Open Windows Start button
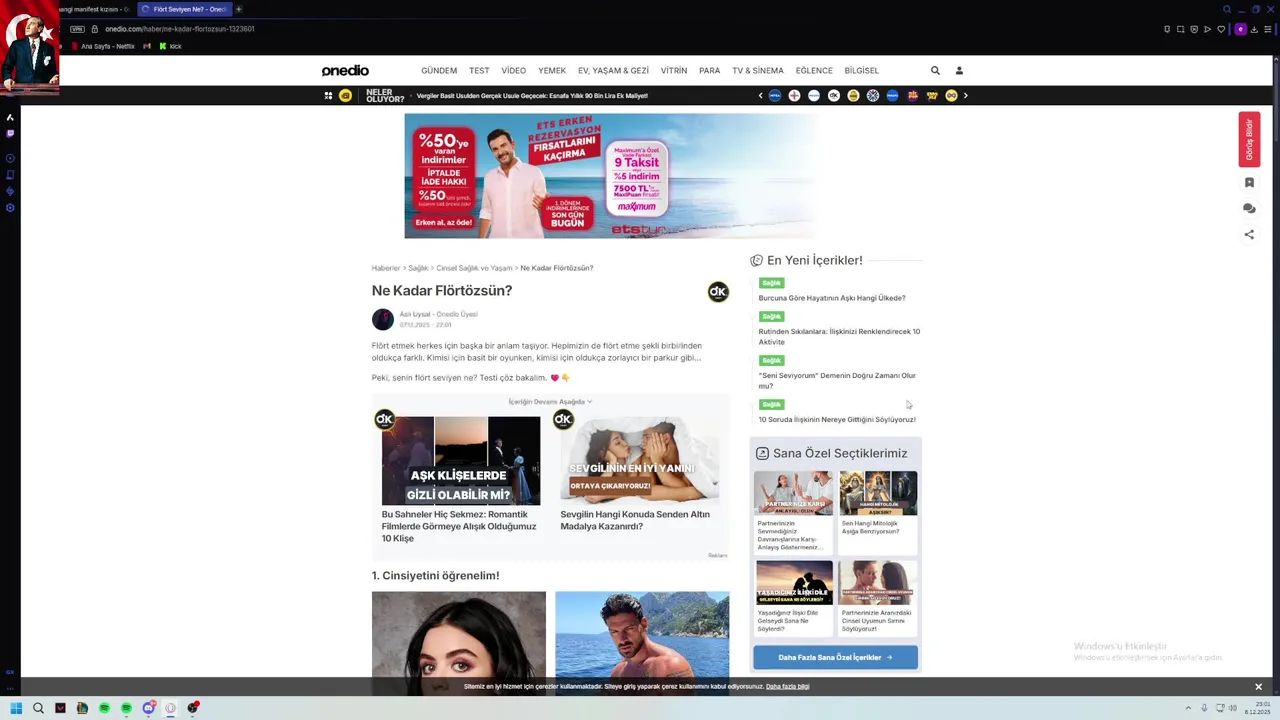Screen dimensions: 1280x720 [x=16, y=708]
